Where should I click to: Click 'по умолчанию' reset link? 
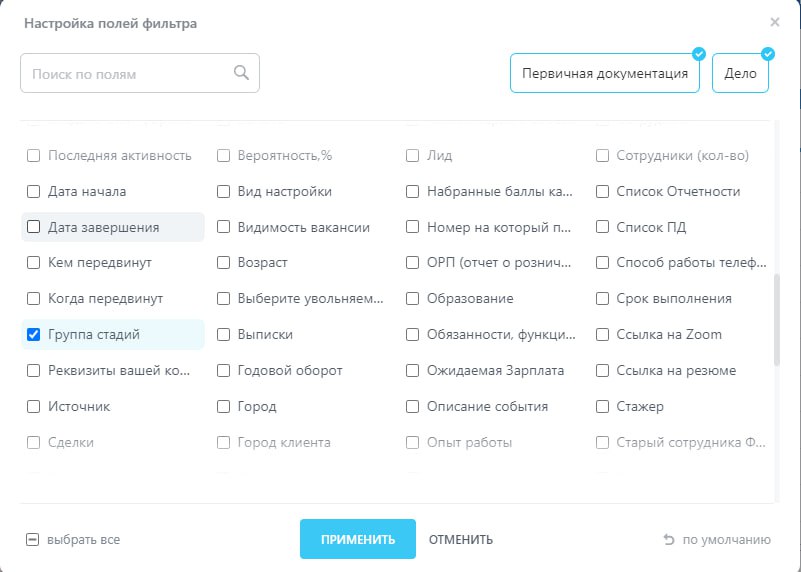pyautogui.click(x=726, y=540)
